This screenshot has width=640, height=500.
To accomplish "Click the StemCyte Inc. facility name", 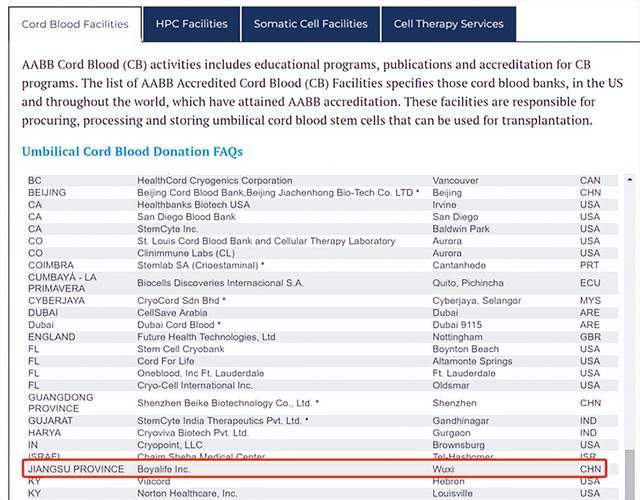I will click(x=169, y=229).
